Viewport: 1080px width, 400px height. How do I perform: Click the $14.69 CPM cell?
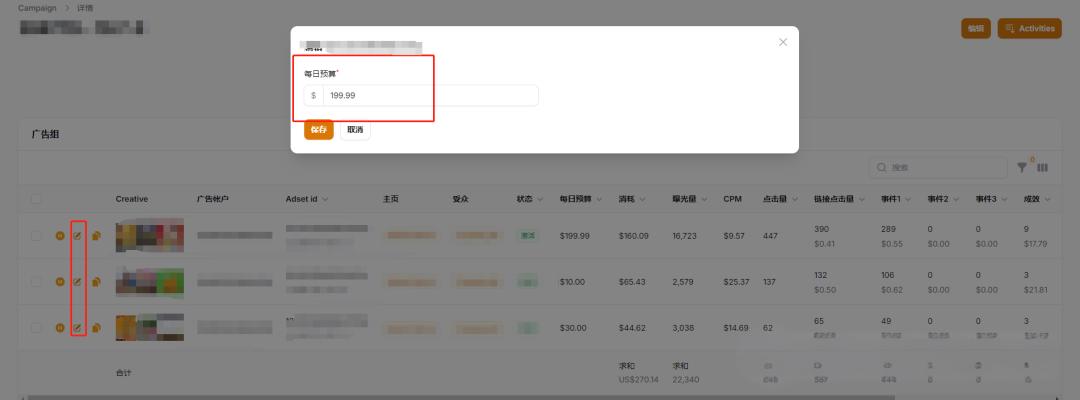pos(736,328)
